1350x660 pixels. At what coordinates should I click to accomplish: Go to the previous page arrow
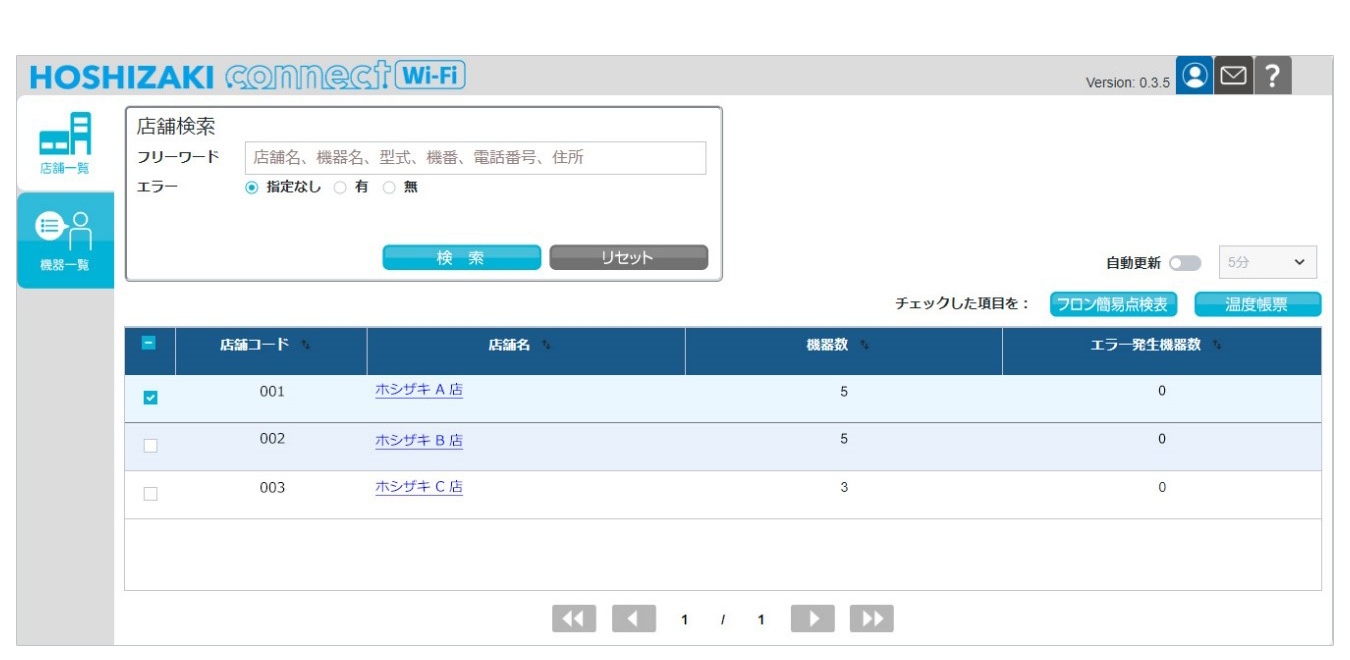pos(634,619)
